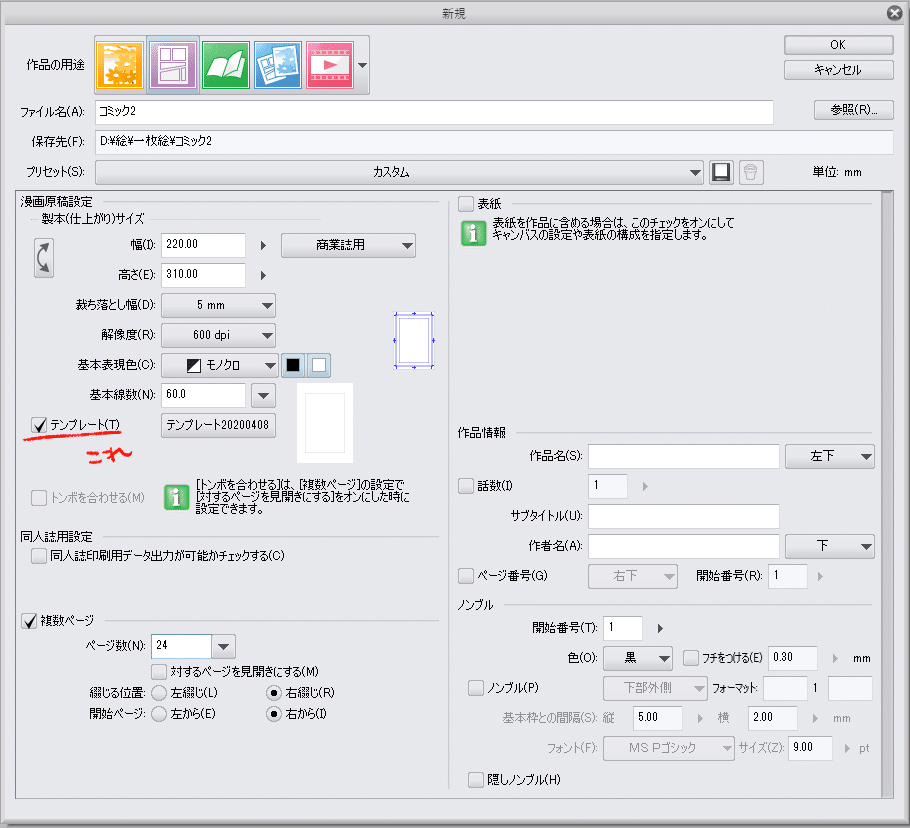Open the 裁ち落とし幅 5 mm dropdown
The image size is (910, 828).
pos(218,305)
